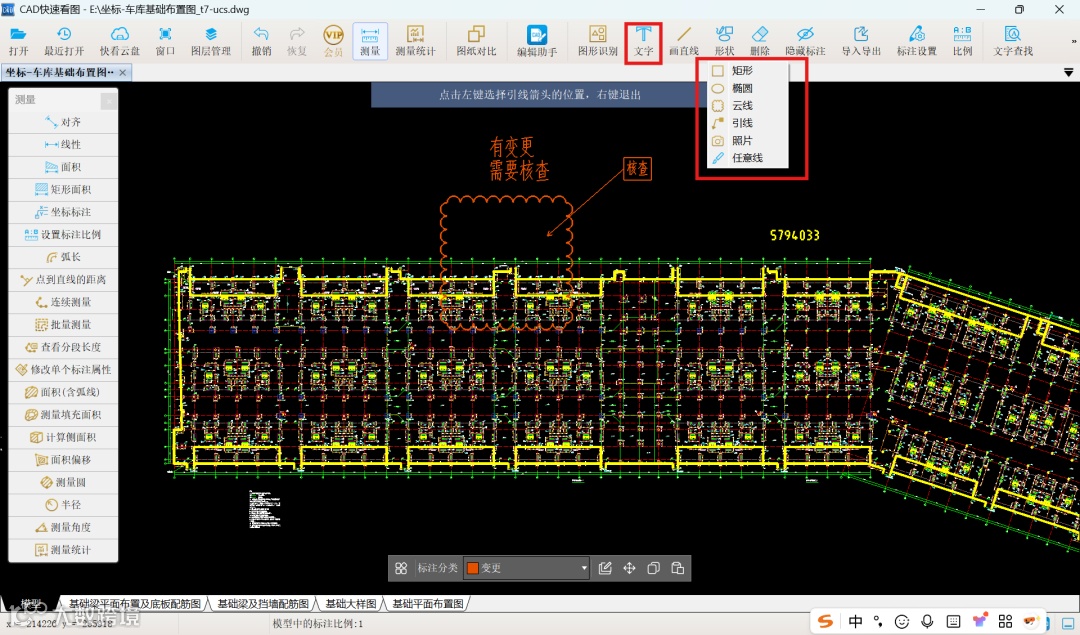Close the 测量 side panel

[x=109, y=101]
